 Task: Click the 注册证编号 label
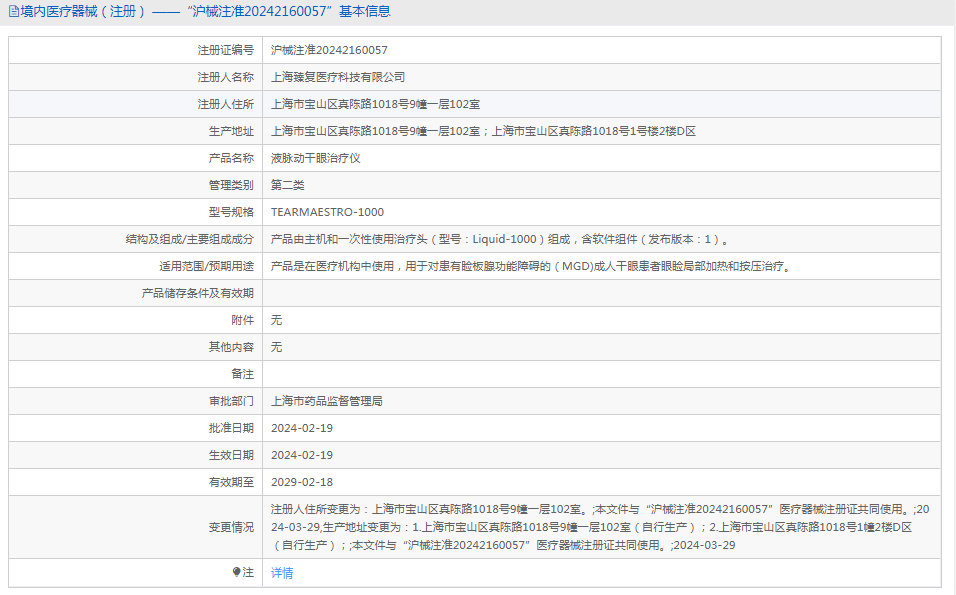pos(226,50)
